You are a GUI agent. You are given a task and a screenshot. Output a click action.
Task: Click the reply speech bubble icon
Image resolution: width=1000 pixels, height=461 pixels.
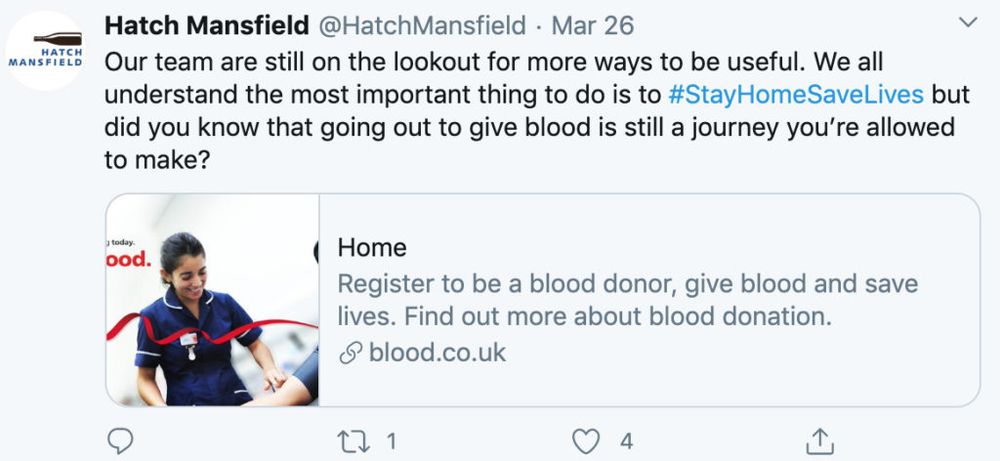pyautogui.click(x=120, y=441)
